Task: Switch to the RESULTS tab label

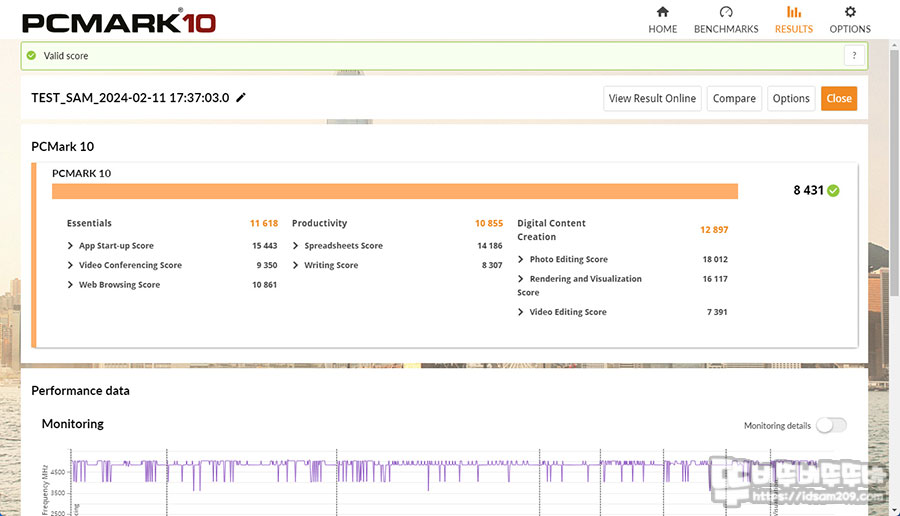Action: click(x=794, y=29)
